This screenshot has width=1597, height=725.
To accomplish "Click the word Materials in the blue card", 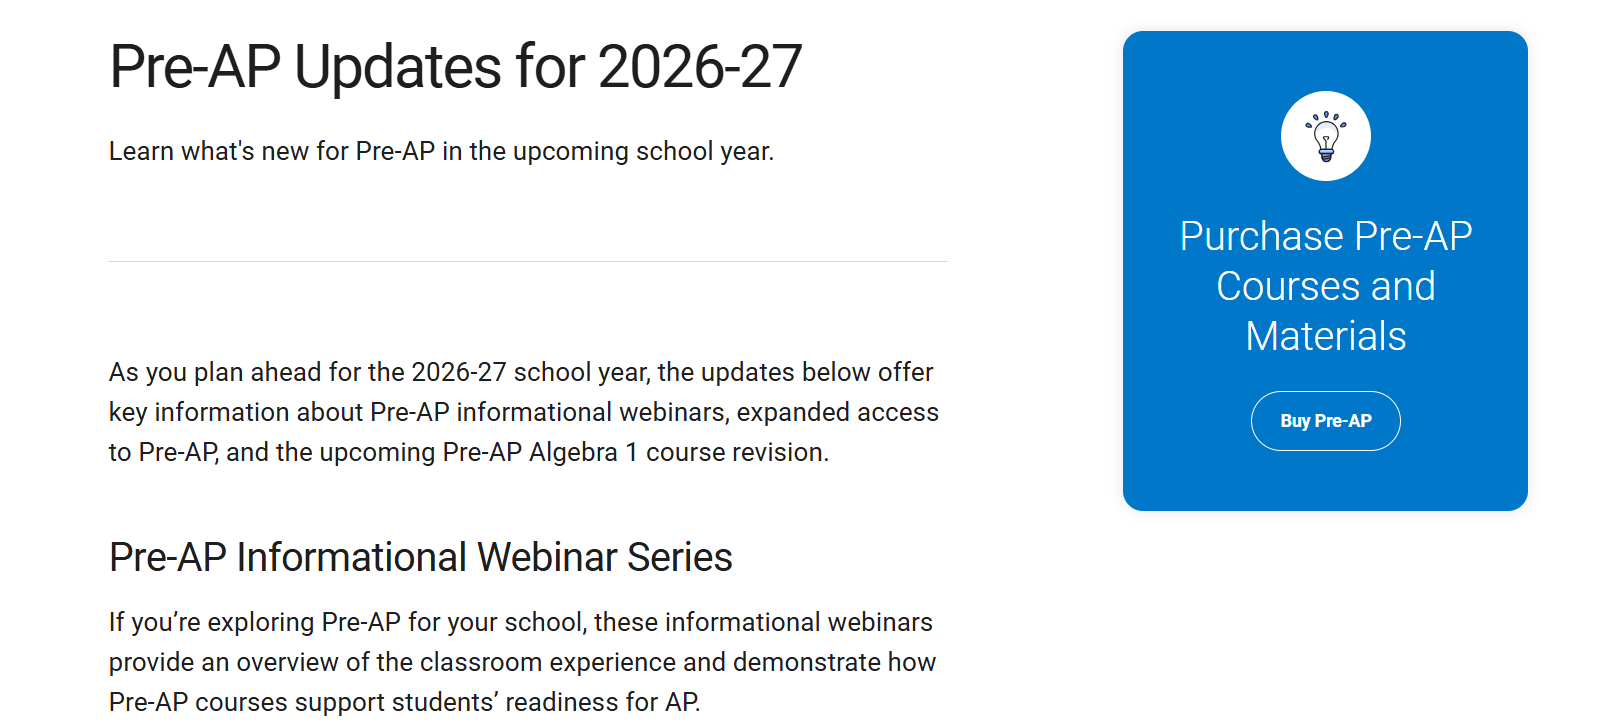I will coord(1326,336).
